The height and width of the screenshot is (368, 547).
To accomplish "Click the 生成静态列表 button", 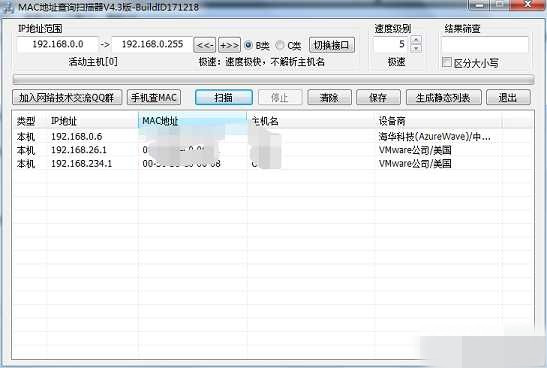I will click(443, 97).
